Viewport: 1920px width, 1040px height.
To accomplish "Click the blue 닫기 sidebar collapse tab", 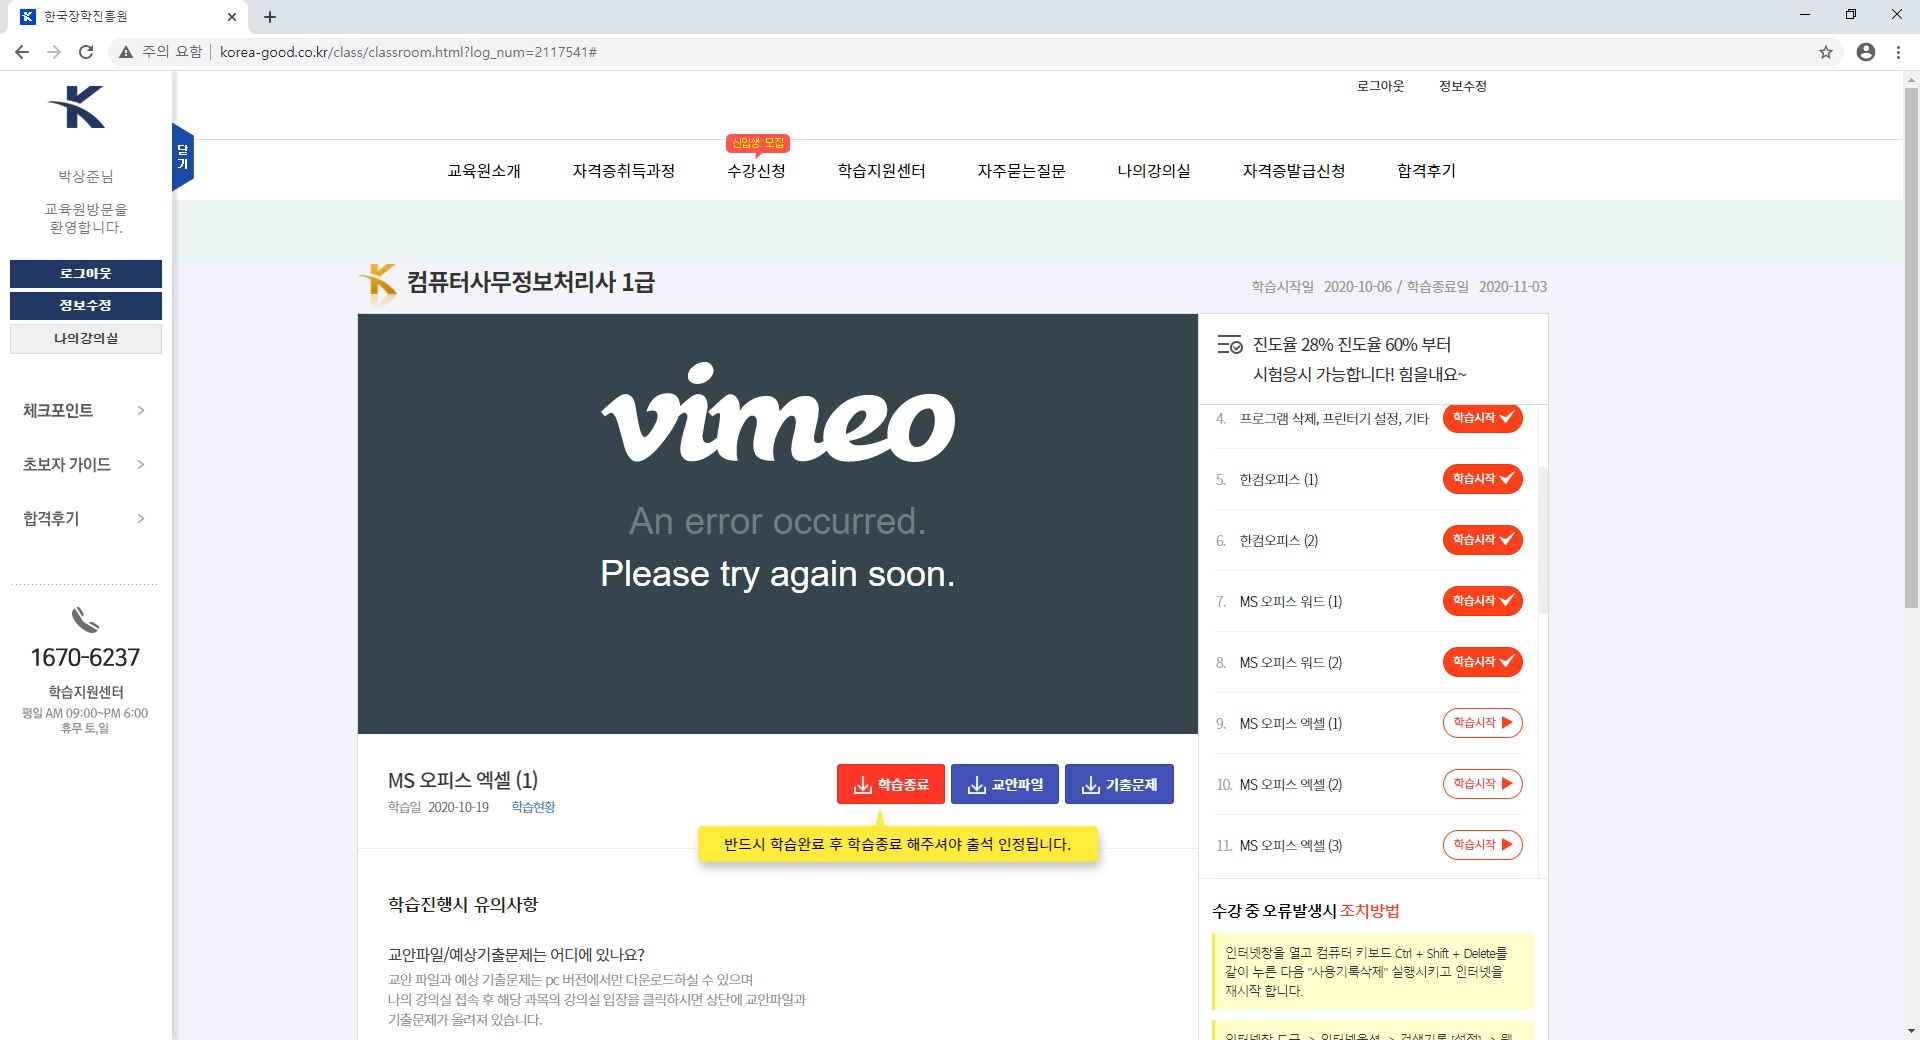I will (x=183, y=157).
